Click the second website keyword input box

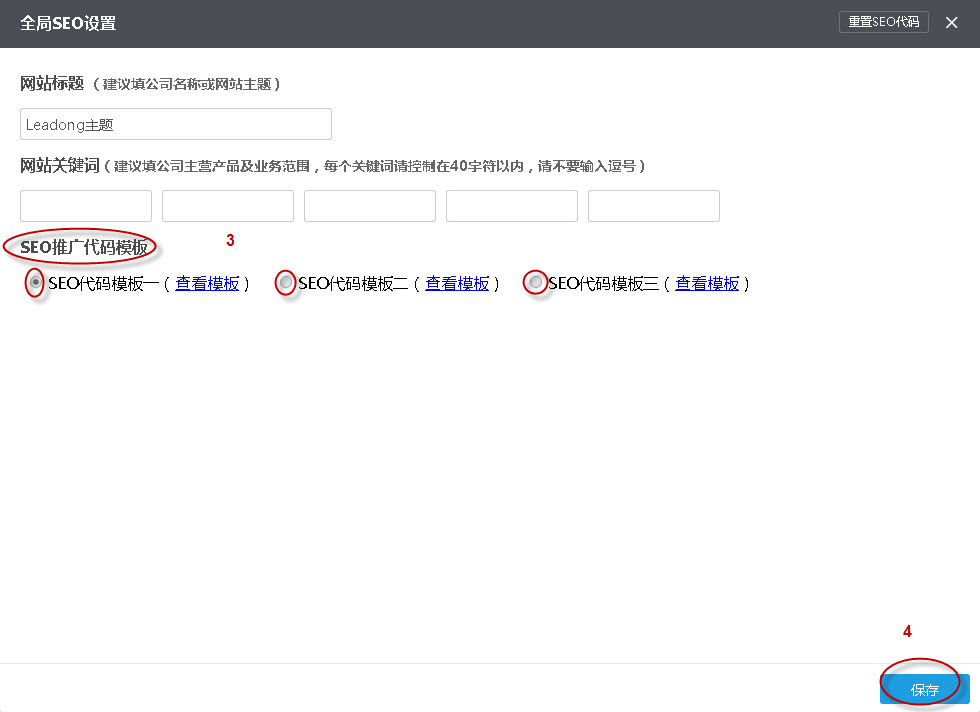pos(227,205)
